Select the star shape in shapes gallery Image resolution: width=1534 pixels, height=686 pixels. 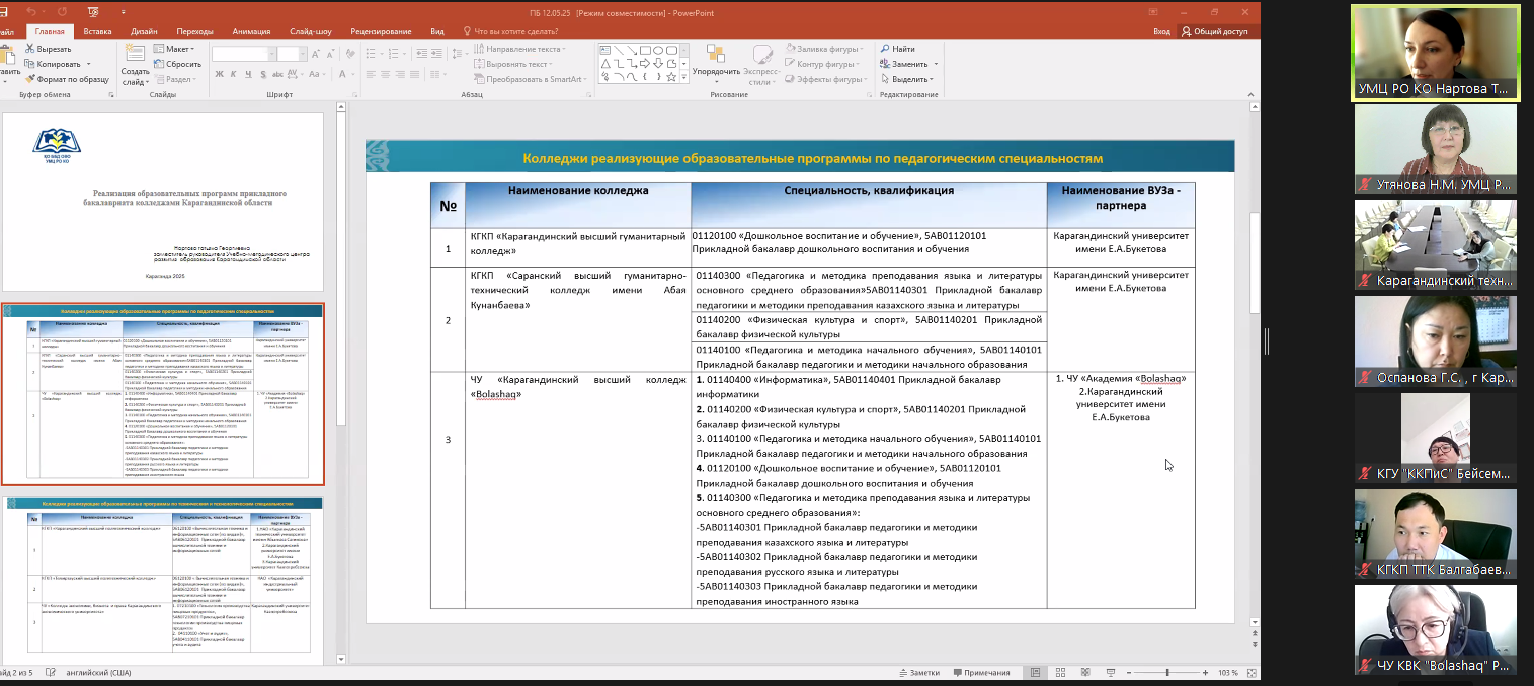click(x=671, y=76)
